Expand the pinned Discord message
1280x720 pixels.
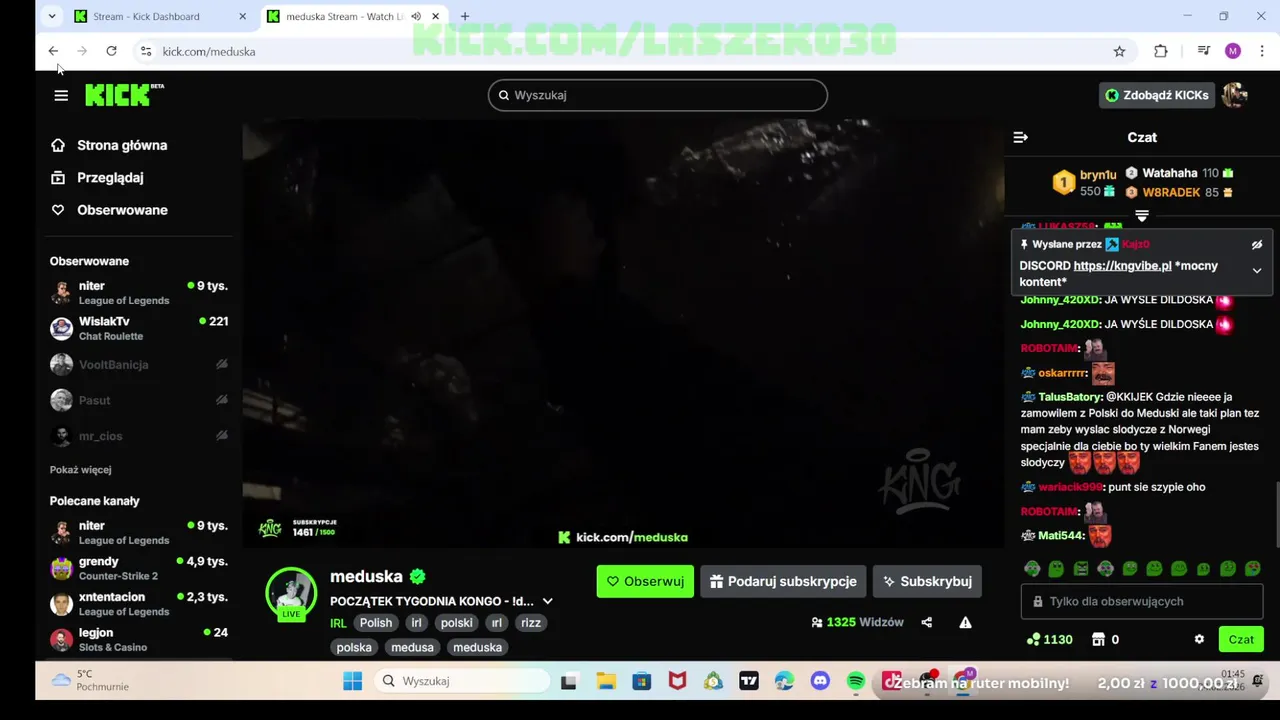point(1257,270)
